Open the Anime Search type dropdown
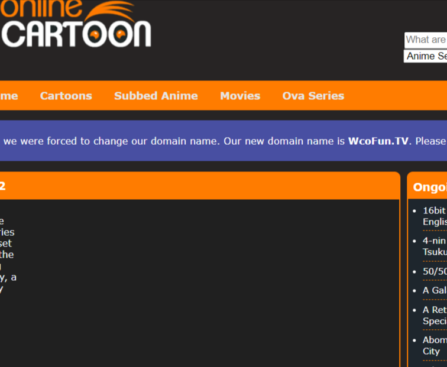The height and width of the screenshot is (367, 447). pyautogui.click(x=426, y=56)
